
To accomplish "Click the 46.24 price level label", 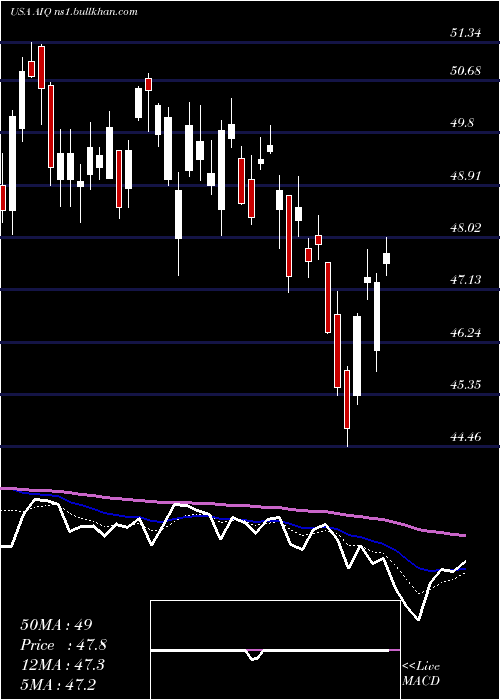I will click(x=466, y=333).
